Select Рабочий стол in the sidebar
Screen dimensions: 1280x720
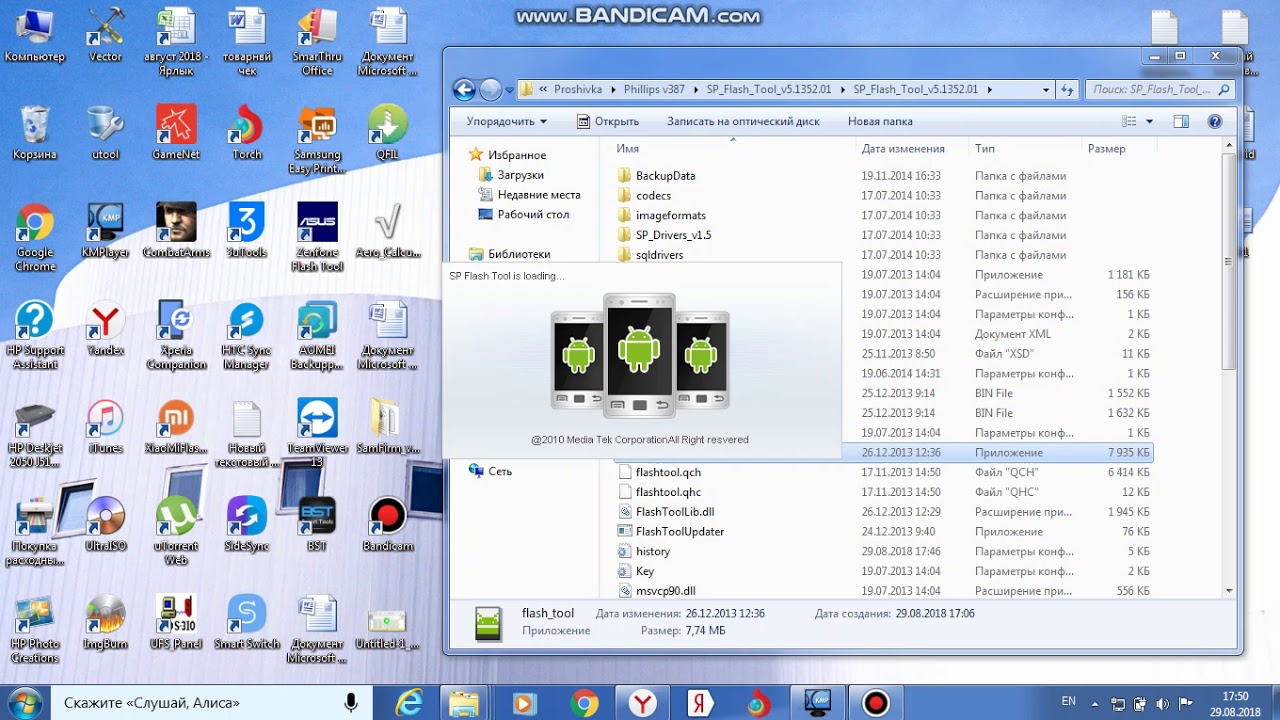point(533,214)
